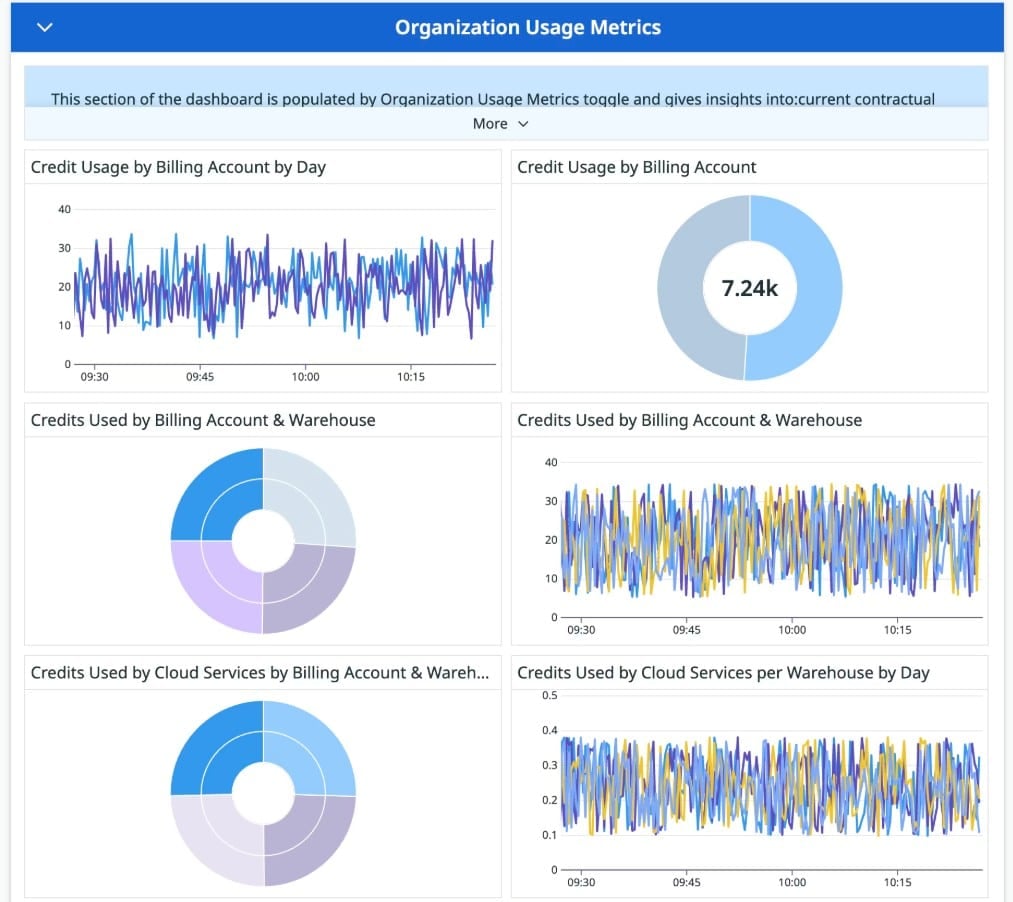1013x902 pixels.
Task: Click the 10:00 tick on Credit Usage by Day chart
Action: pyautogui.click(x=305, y=377)
